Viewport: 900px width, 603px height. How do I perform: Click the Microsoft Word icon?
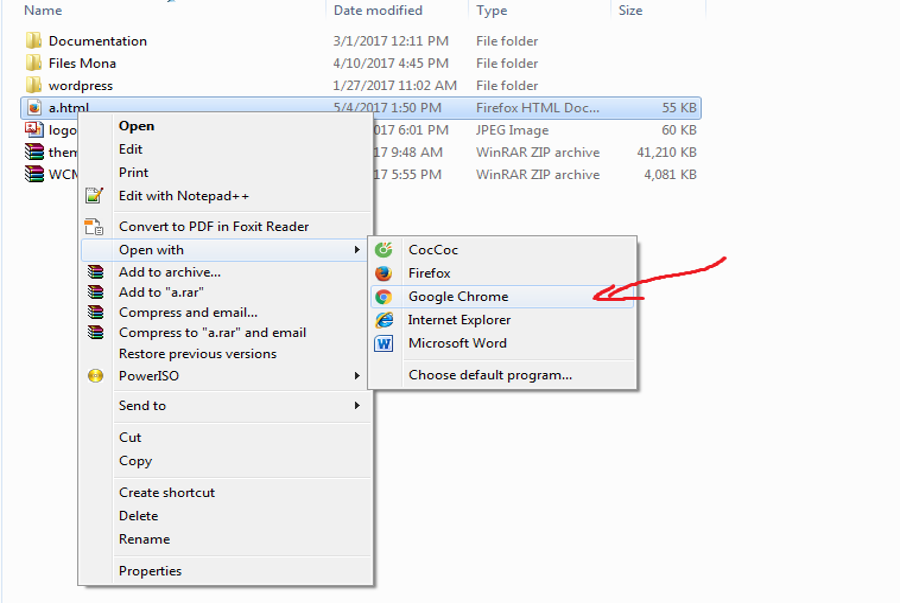[383, 343]
